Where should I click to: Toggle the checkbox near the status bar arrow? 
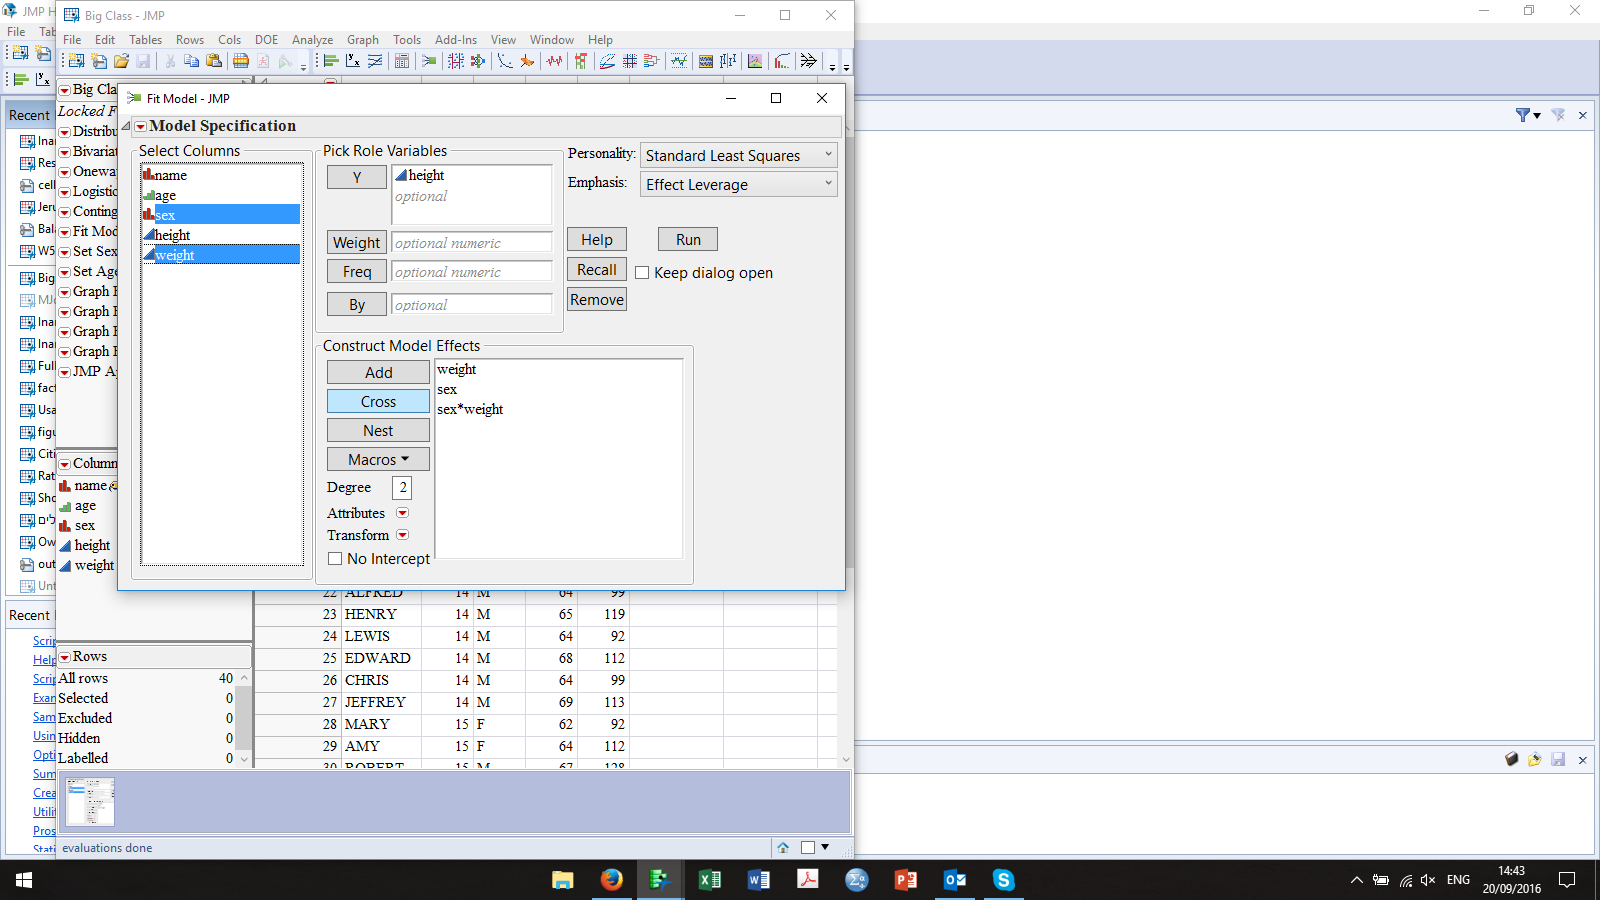[807, 846]
